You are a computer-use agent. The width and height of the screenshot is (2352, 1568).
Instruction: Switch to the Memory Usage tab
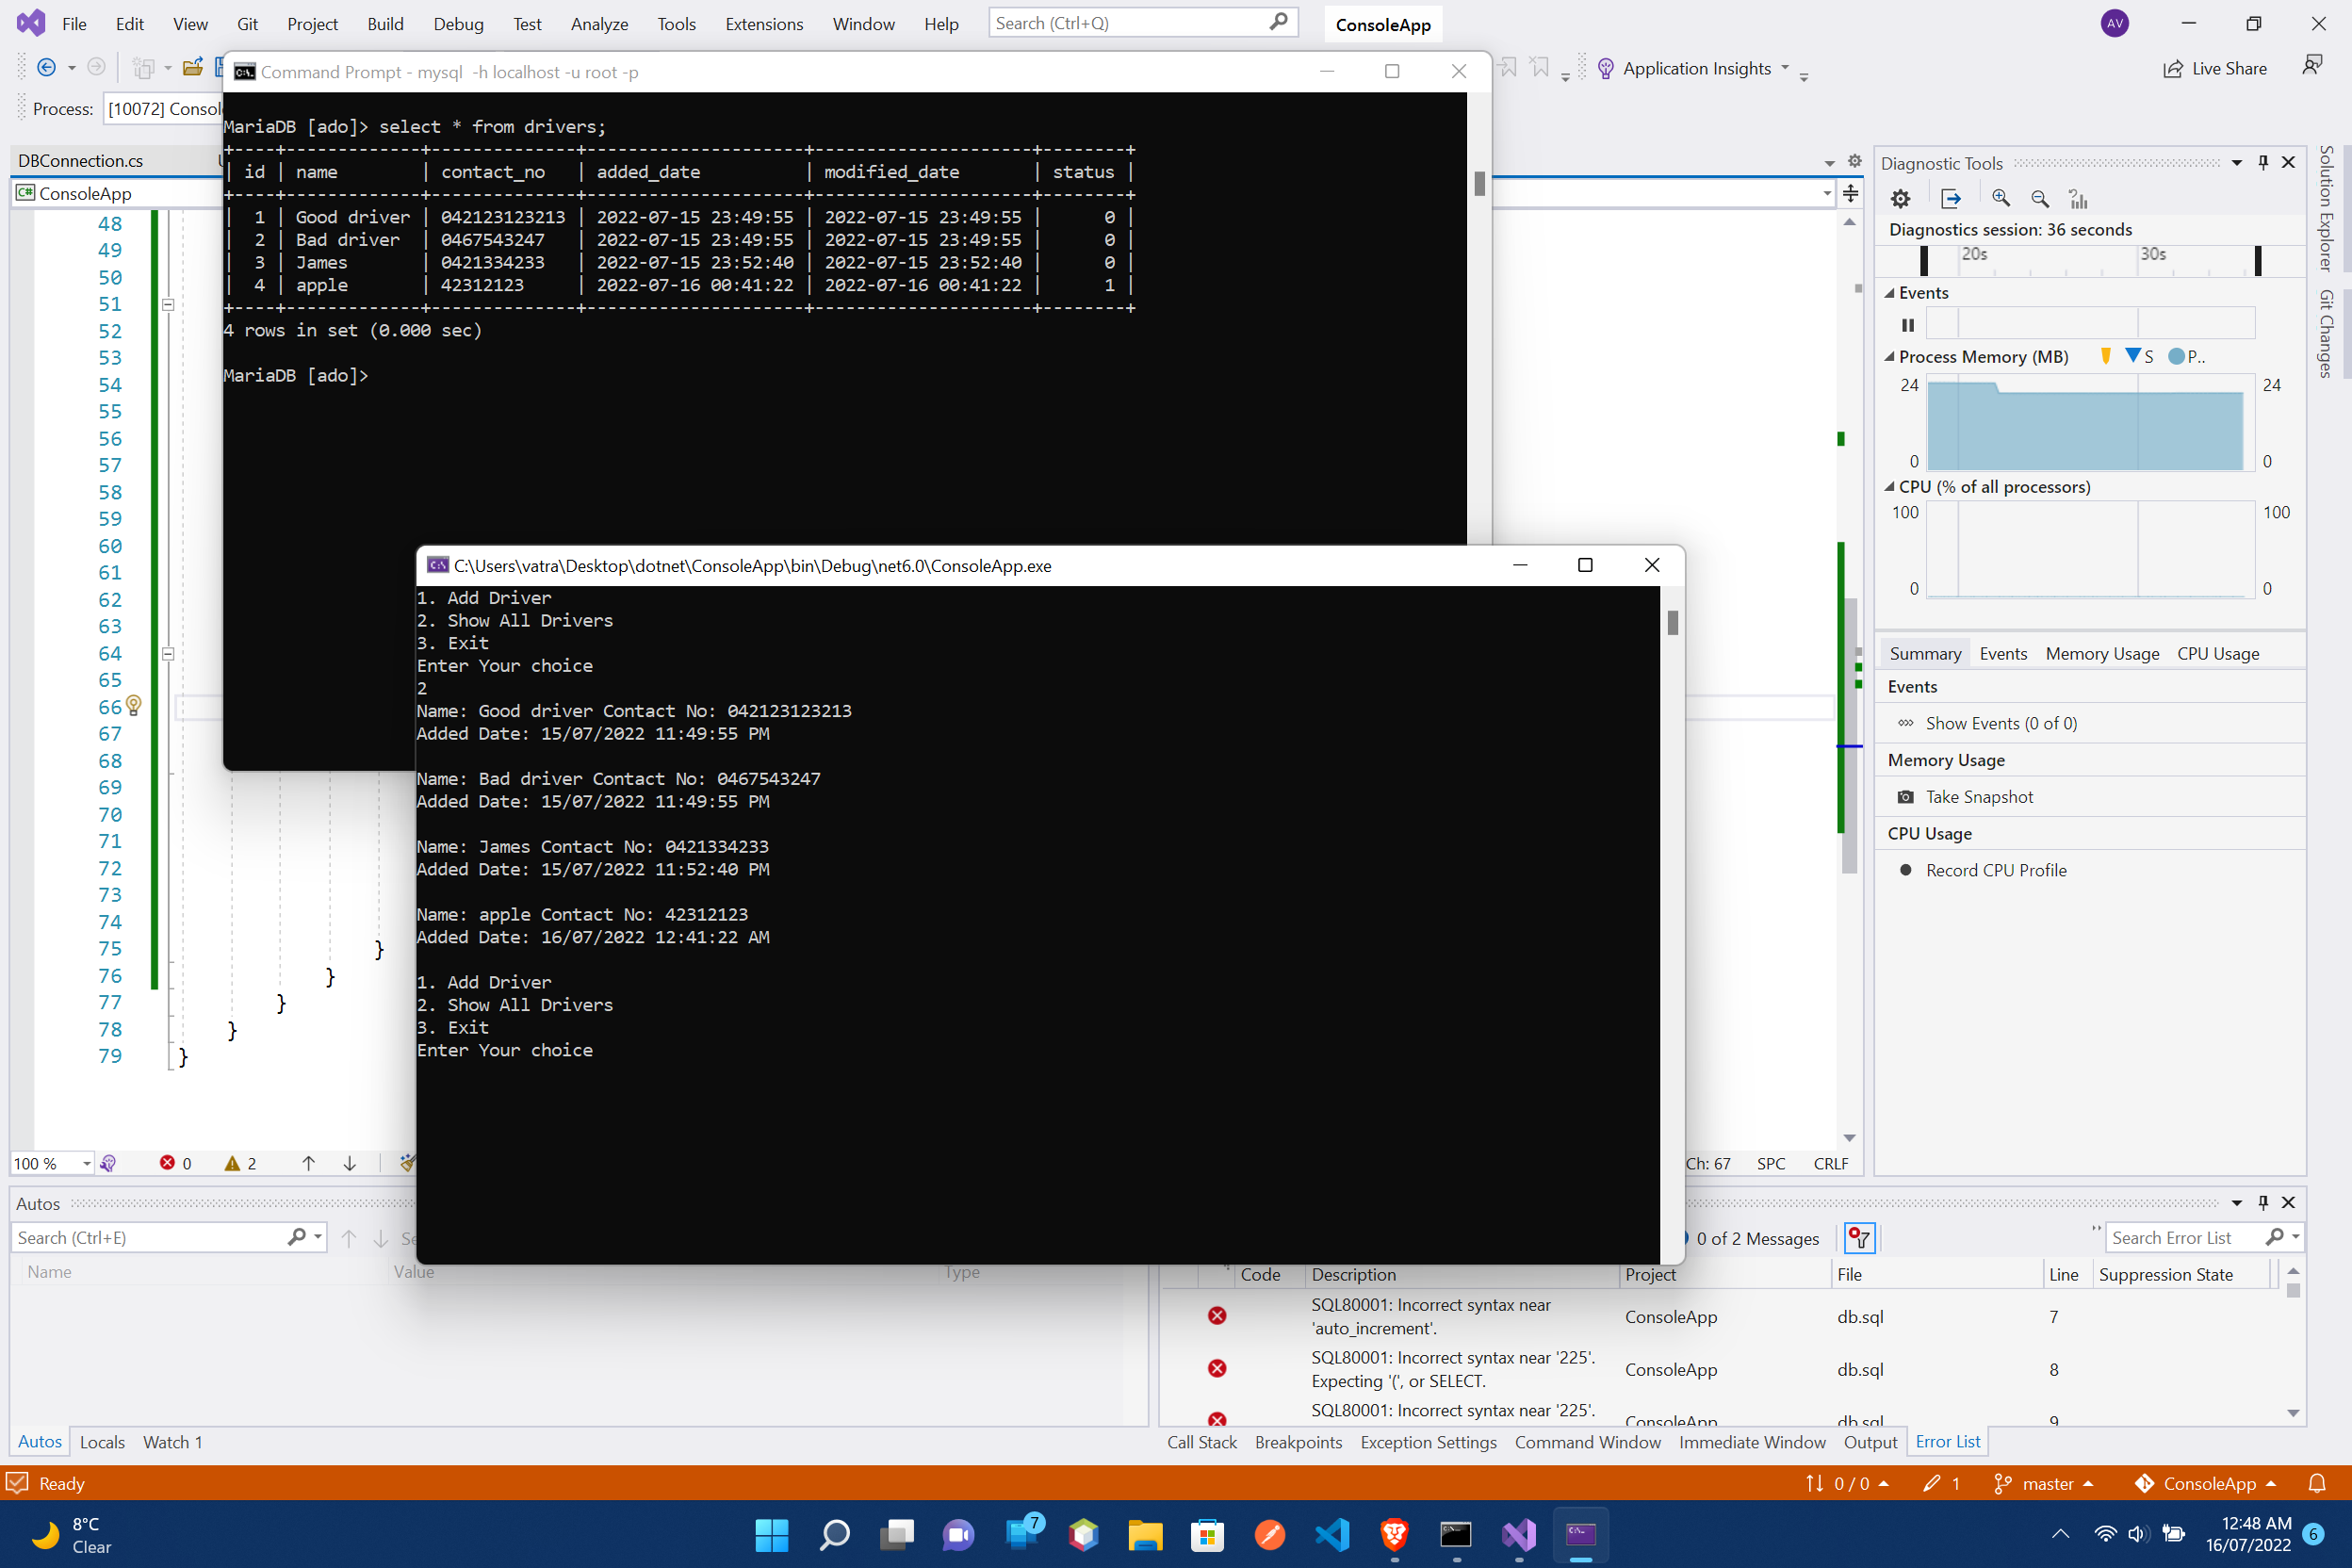click(2101, 653)
